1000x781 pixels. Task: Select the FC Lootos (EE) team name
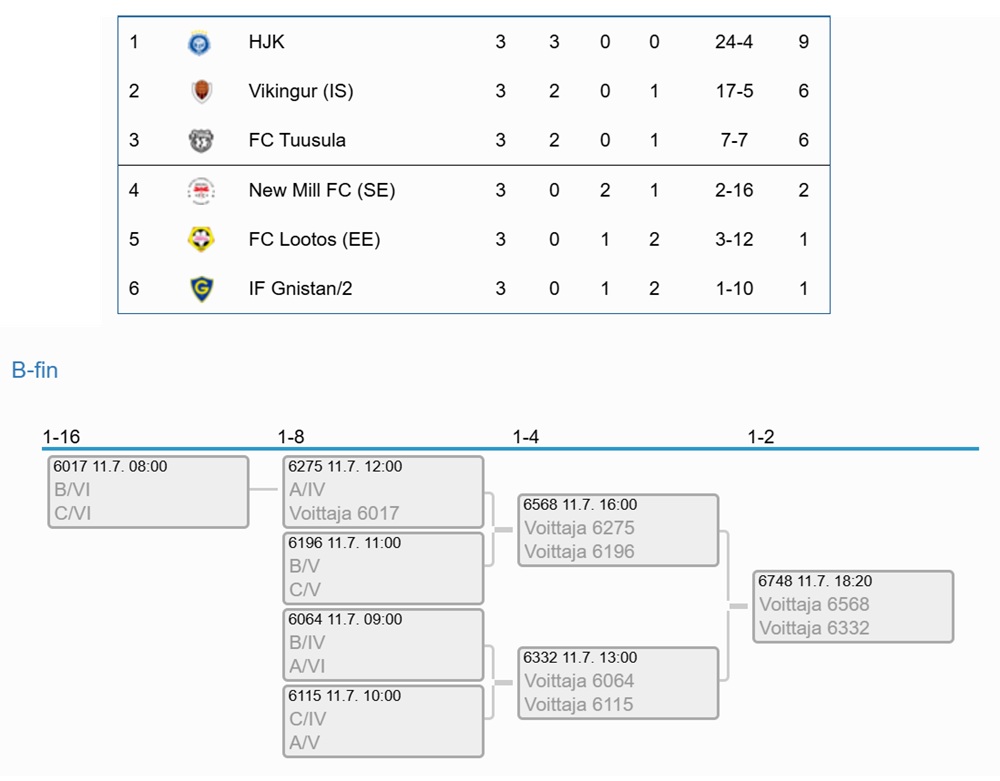(x=314, y=239)
